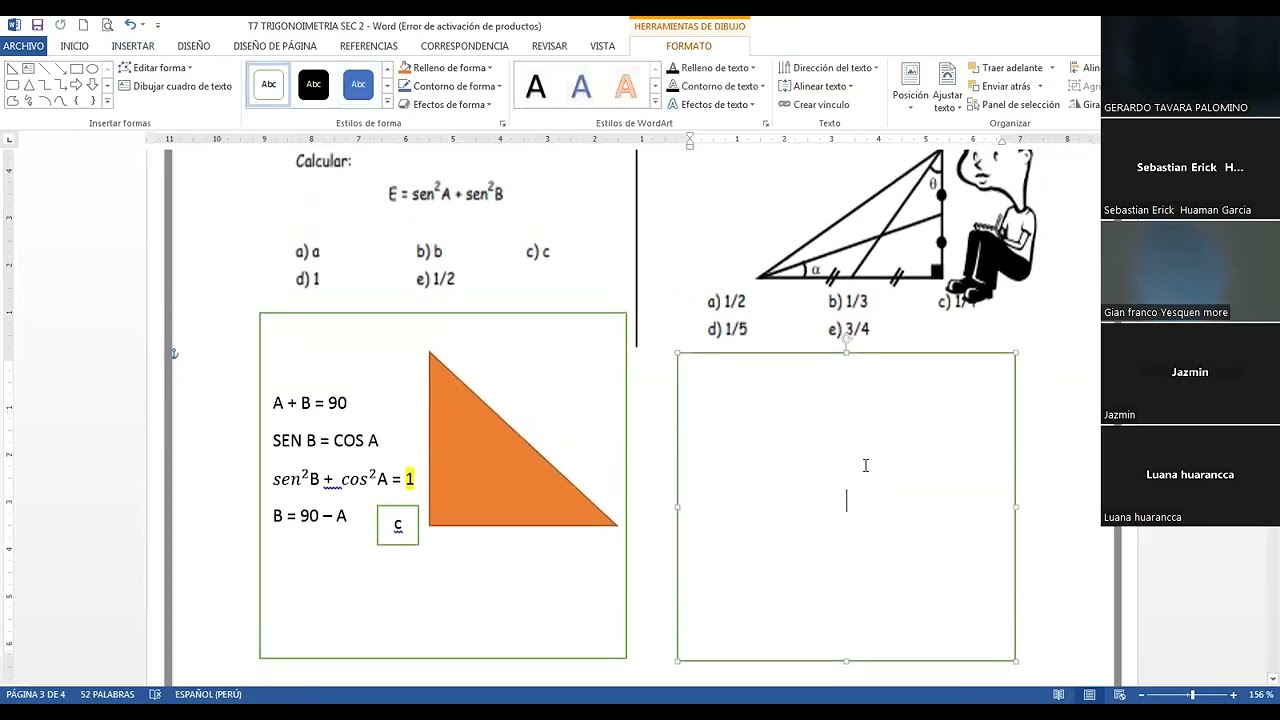
Task: Switch to the INSERTAR tab
Action: [x=133, y=46]
